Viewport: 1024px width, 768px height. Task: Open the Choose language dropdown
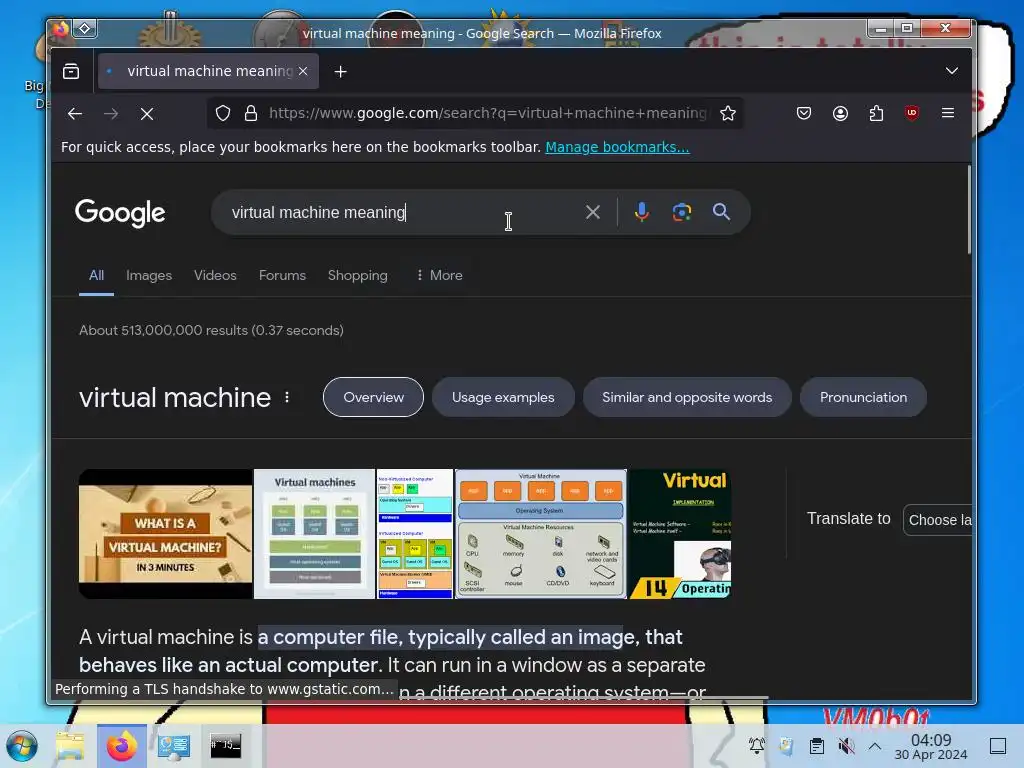(938, 520)
